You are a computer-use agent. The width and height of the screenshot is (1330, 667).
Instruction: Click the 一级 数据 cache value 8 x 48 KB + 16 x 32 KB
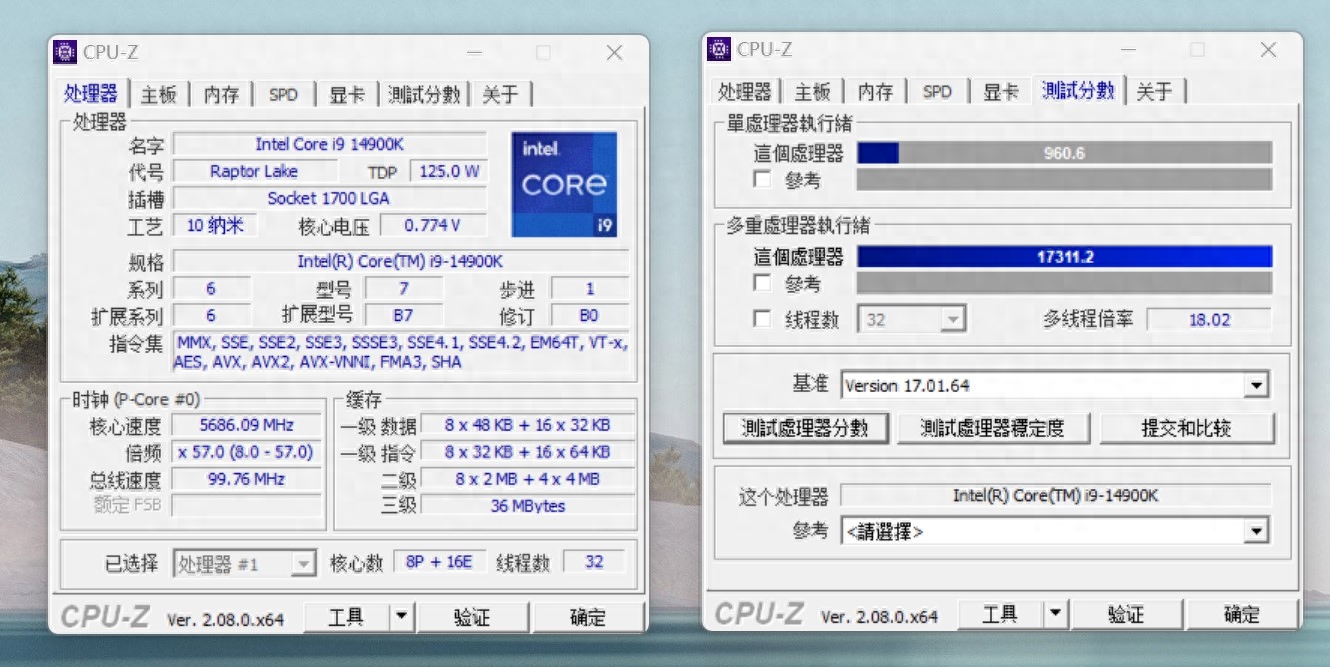click(x=528, y=425)
